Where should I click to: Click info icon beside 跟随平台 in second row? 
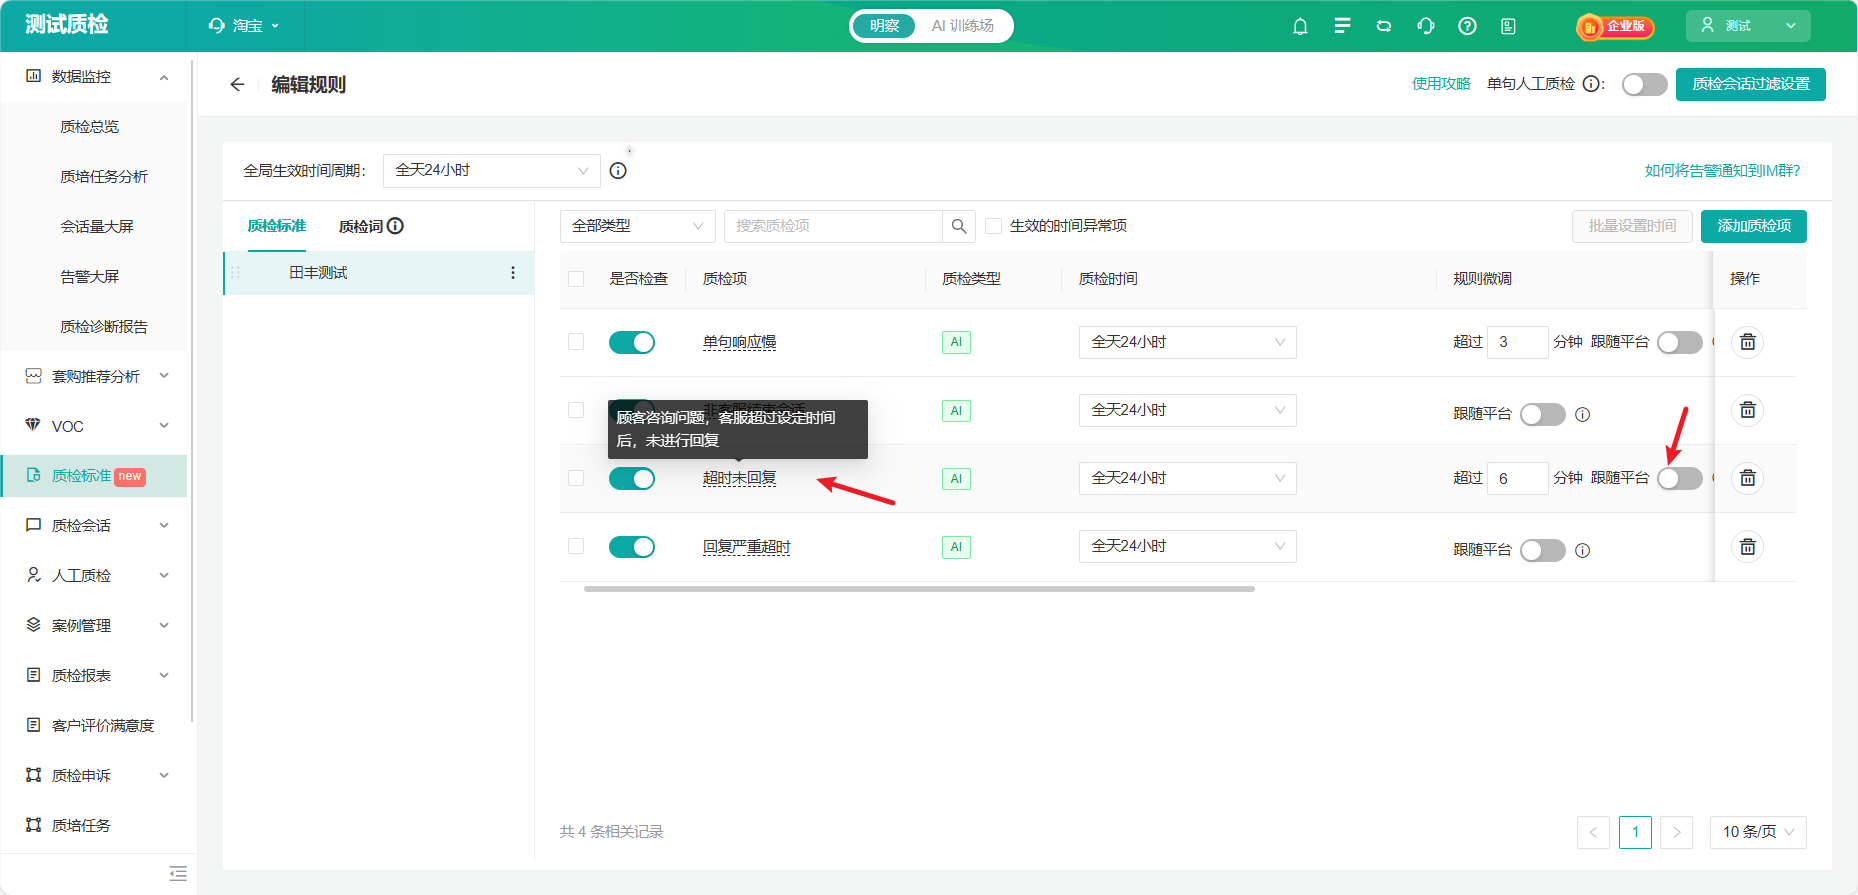[1582, 414]
